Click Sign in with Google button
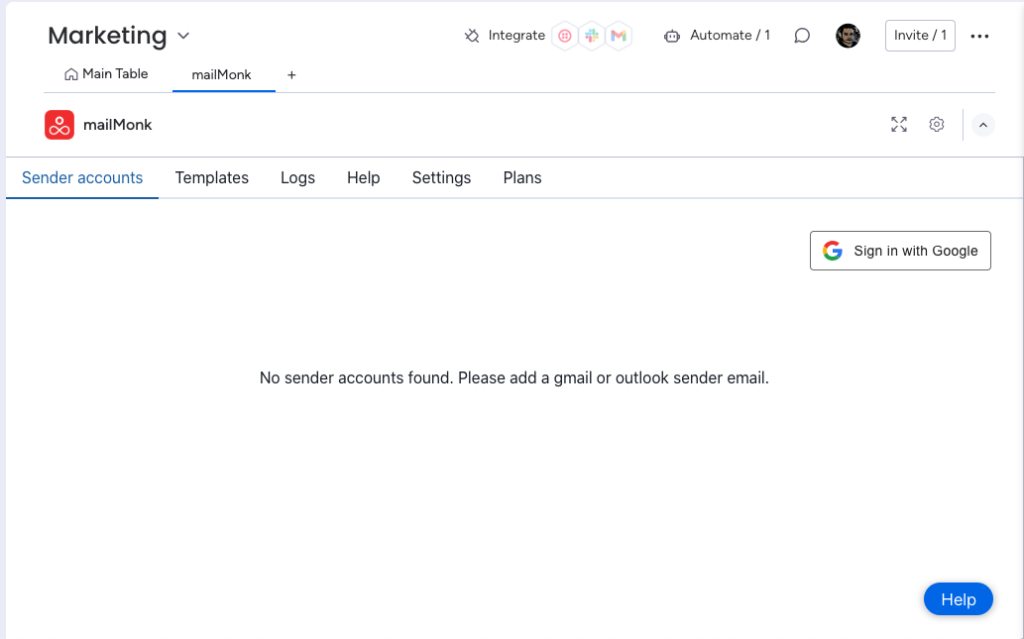This screenshot has height=639, width=1024. tap(900, 250)
